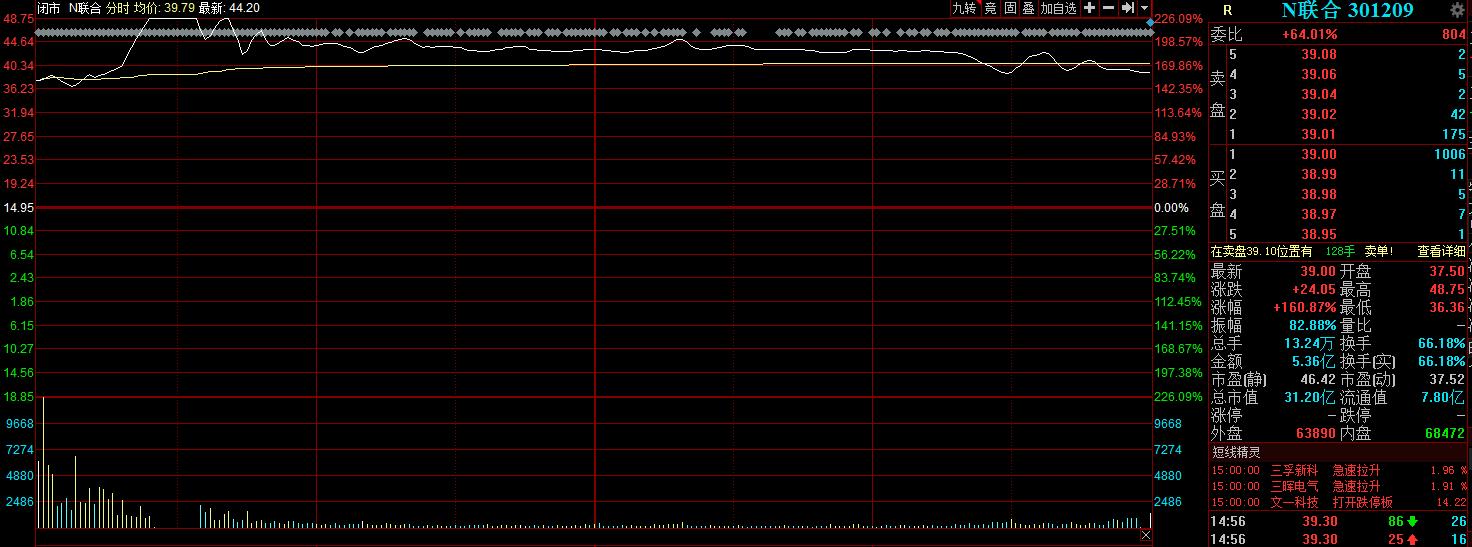Click the jump-to-end arrow icon
The image size is (1472, 547).
click(x=1127, y=8)
